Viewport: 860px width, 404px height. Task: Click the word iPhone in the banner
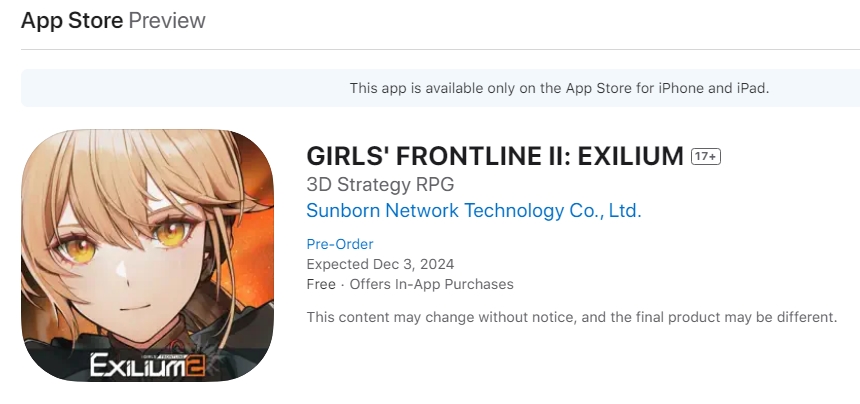[681, 88]
